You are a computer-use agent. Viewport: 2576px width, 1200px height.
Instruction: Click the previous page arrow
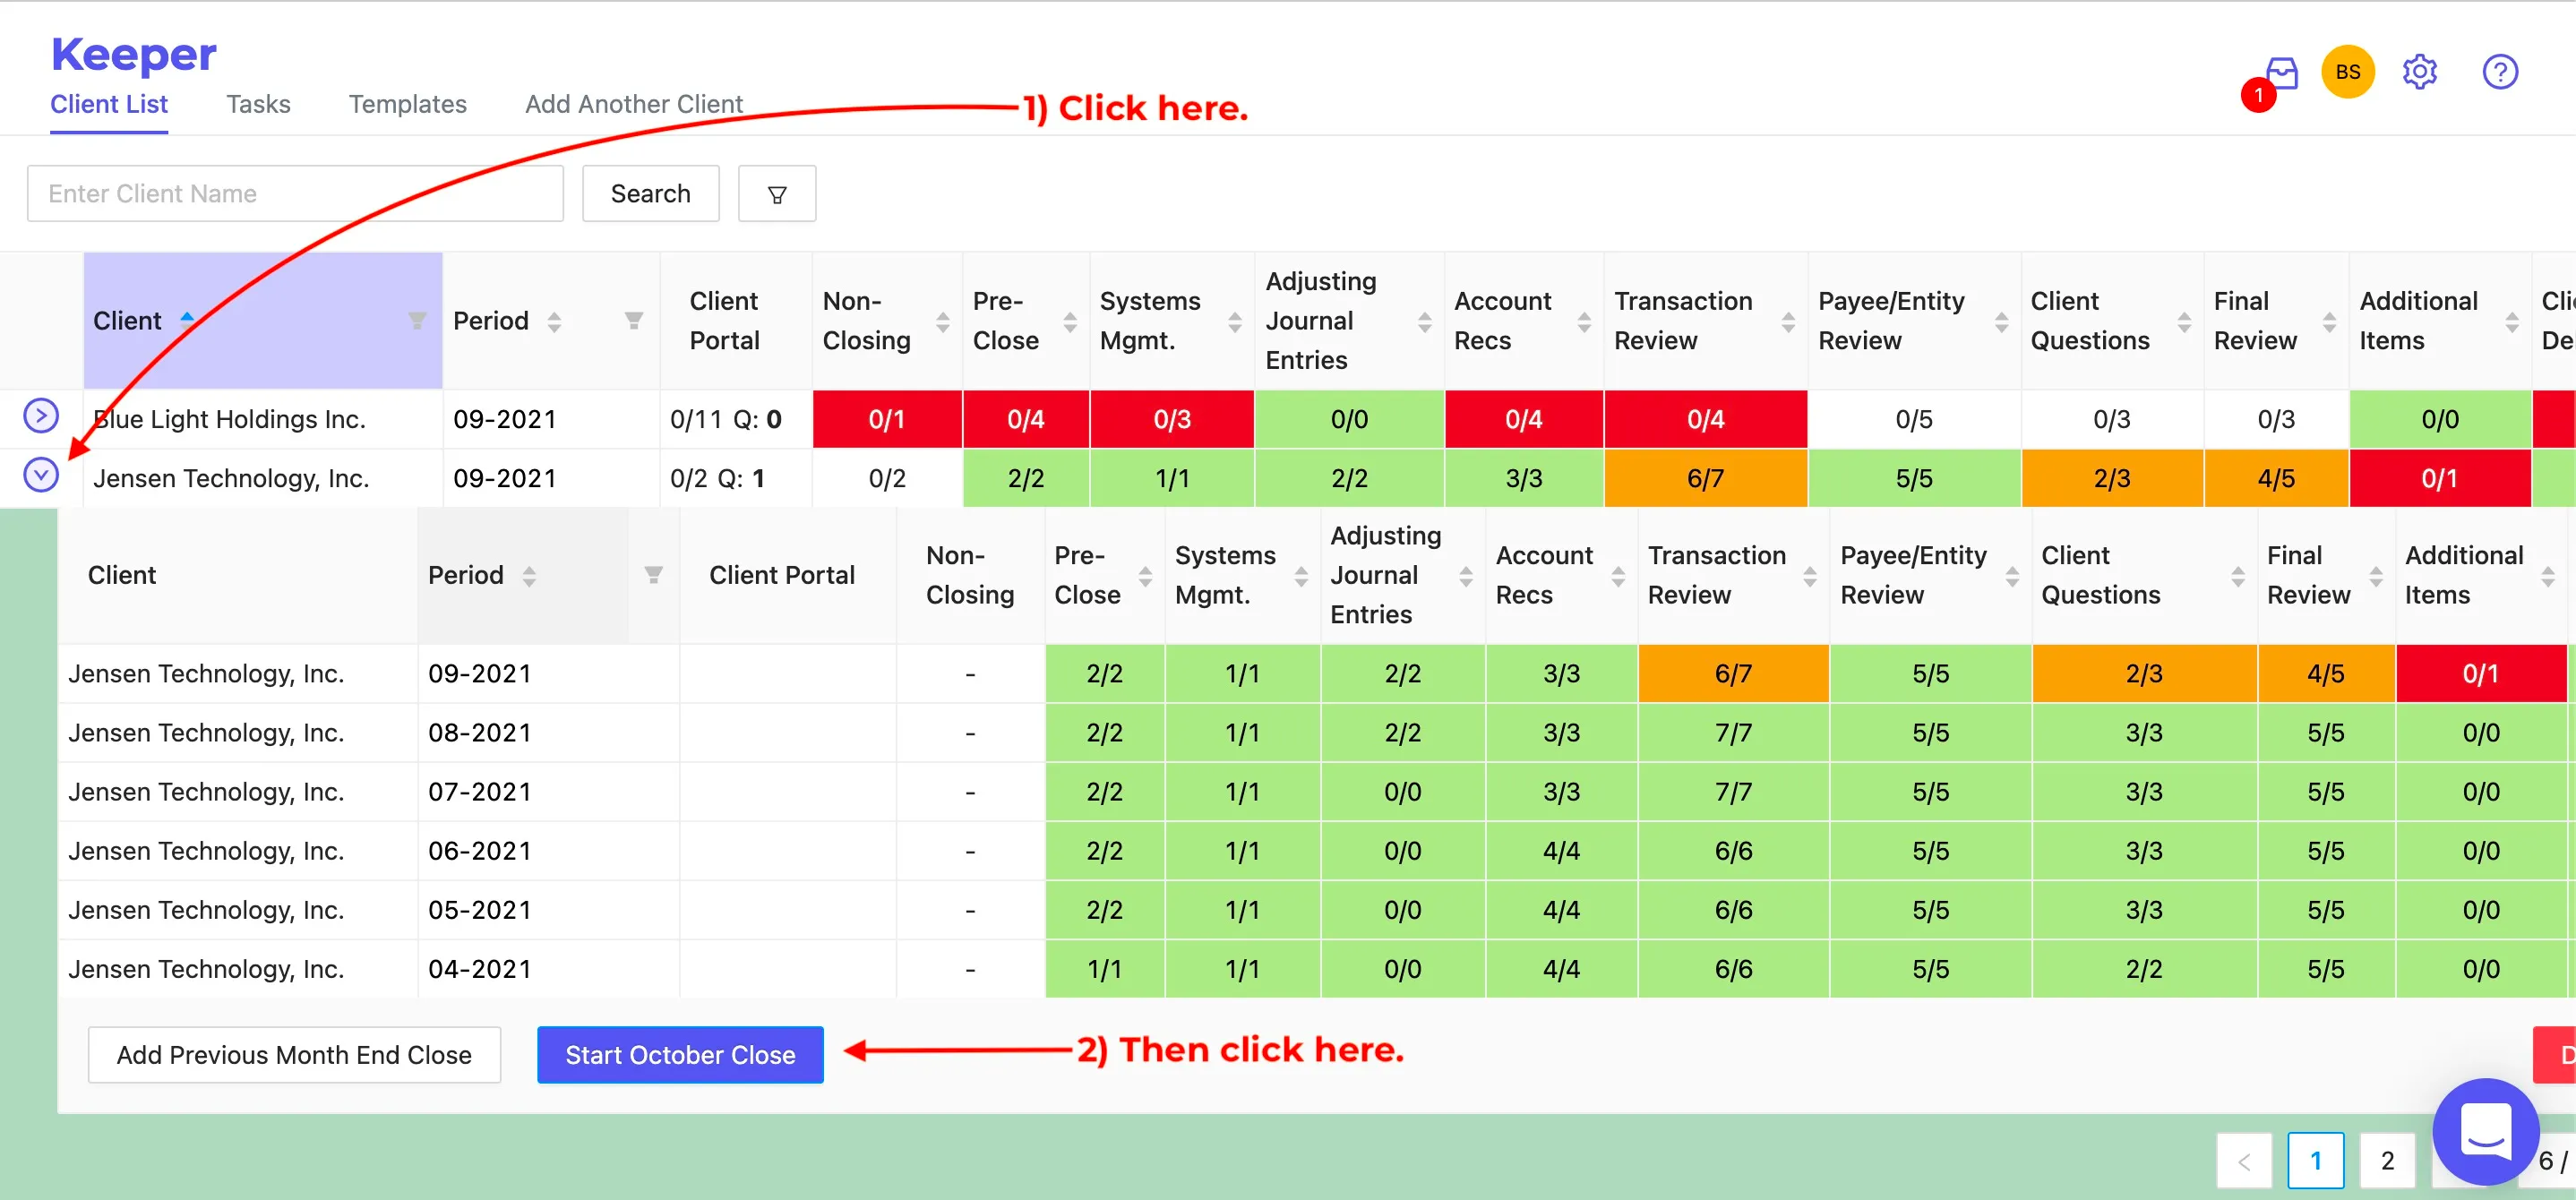click(2244, 1161)
